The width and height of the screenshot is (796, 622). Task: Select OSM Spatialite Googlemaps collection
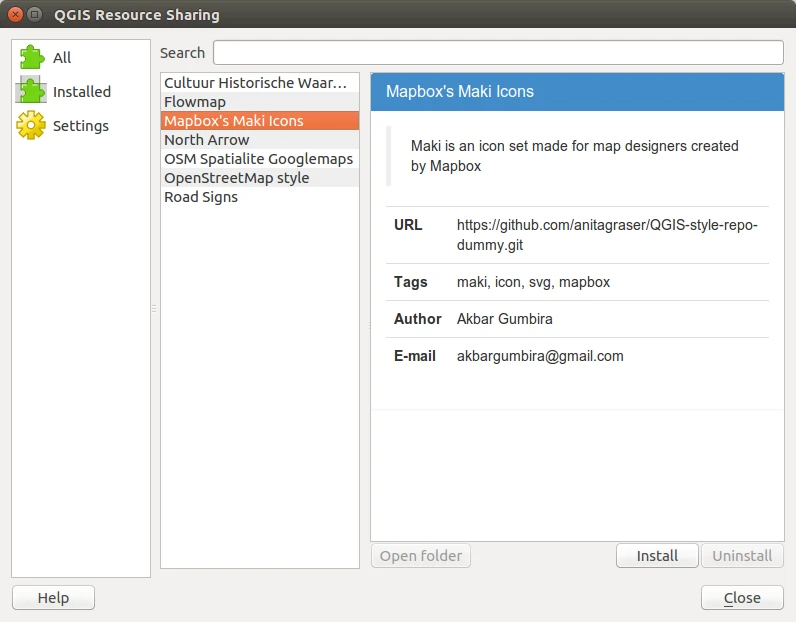click(x=260, y=159)
